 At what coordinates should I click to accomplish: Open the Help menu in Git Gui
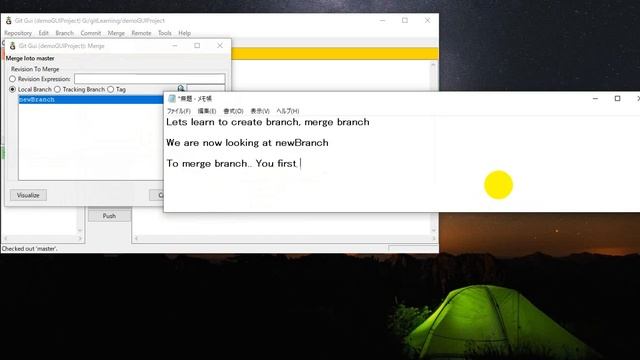pos(184,33)
